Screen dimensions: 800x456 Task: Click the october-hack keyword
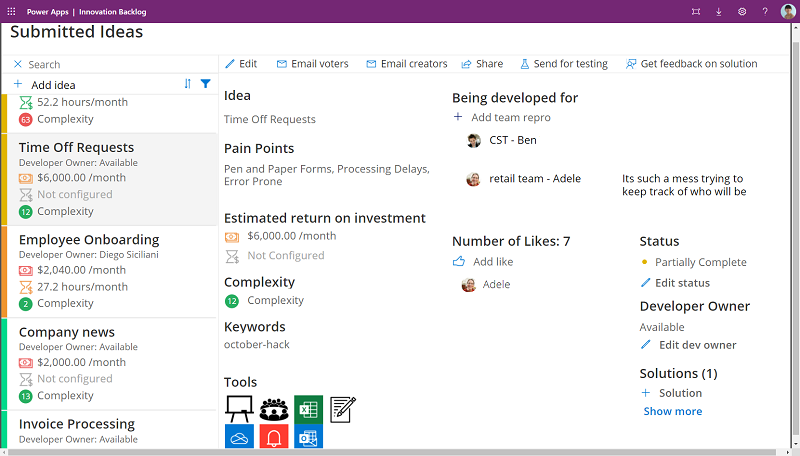tap(257, 345)
